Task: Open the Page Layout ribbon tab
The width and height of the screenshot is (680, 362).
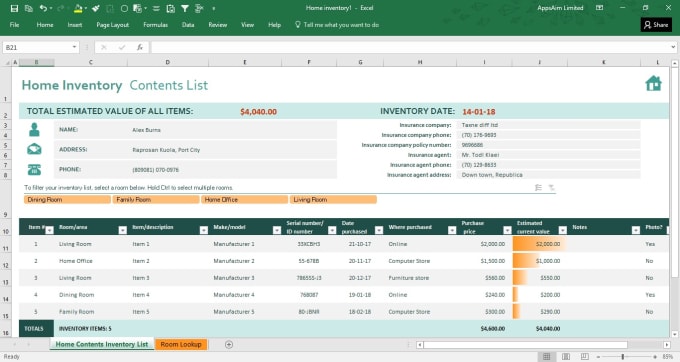Action: point(113,25)
